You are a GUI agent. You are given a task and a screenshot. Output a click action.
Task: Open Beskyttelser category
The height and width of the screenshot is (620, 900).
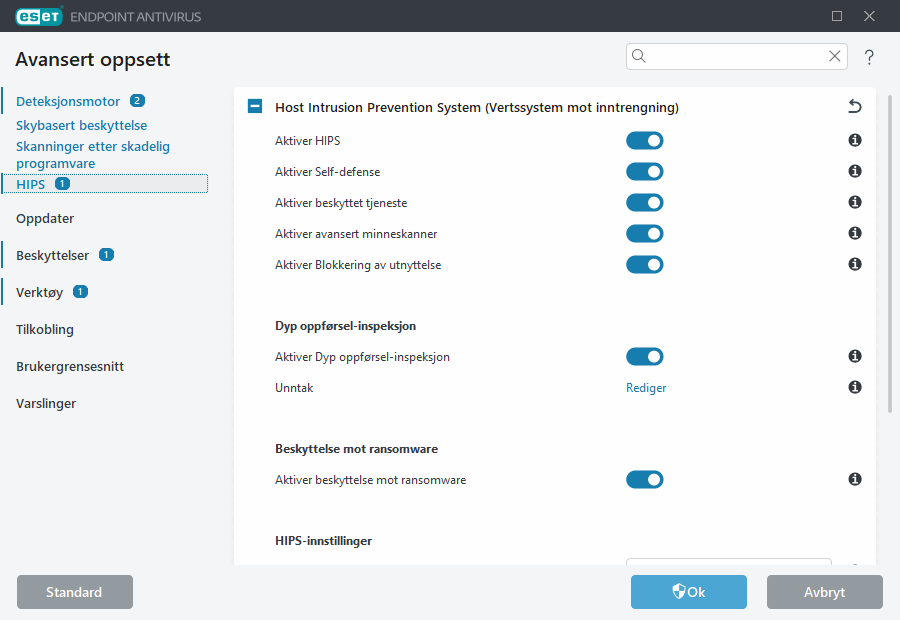pos(52,255)
